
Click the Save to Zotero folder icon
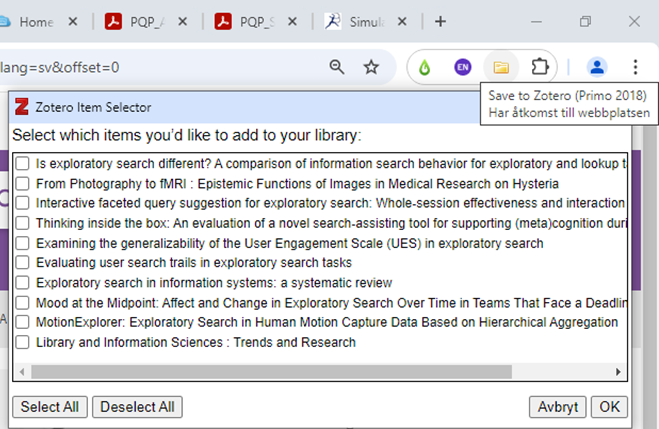pyautogui.click(x=501, y=67)
